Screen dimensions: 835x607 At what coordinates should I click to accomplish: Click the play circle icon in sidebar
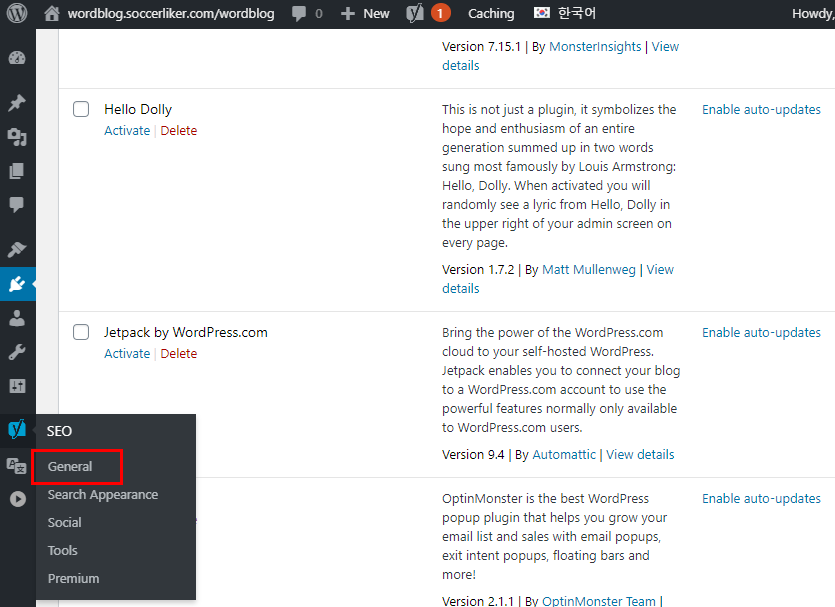click(18, 499)
